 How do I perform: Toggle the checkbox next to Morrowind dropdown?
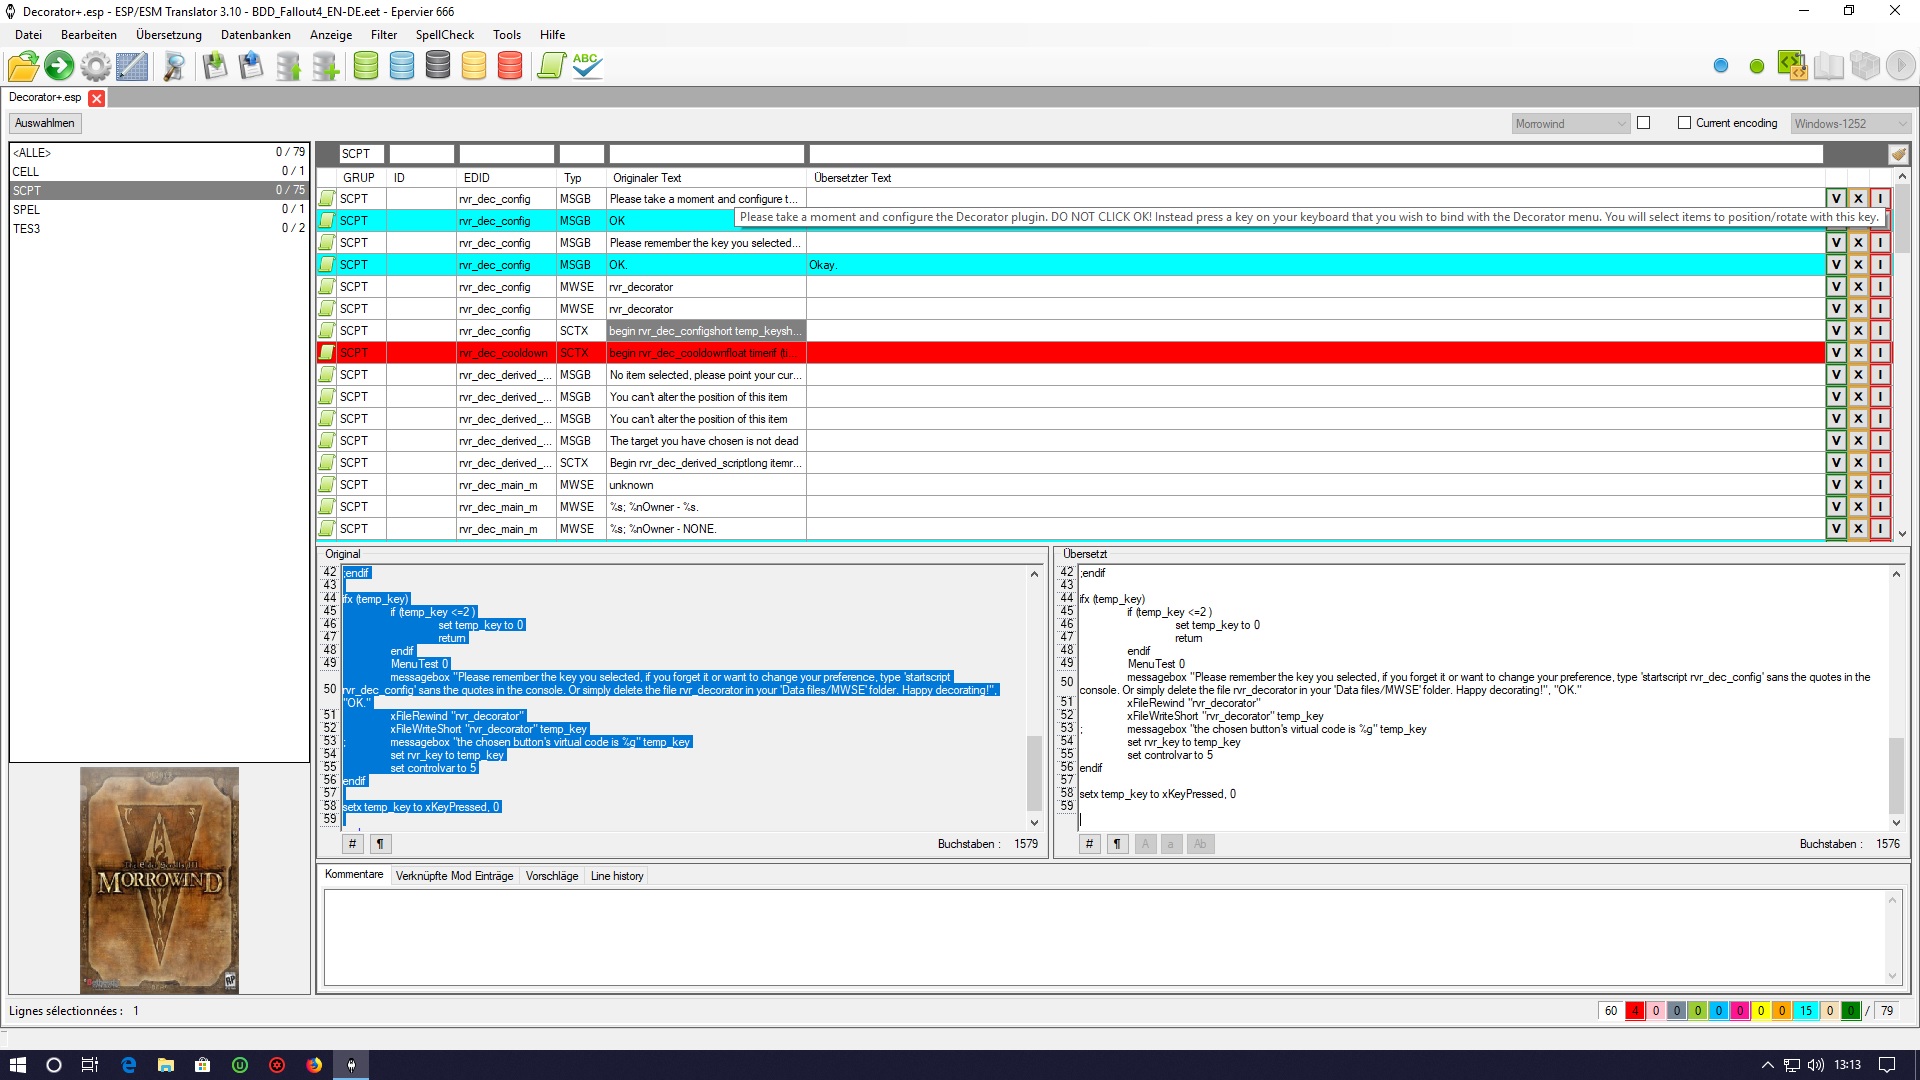click(1643, 123)
